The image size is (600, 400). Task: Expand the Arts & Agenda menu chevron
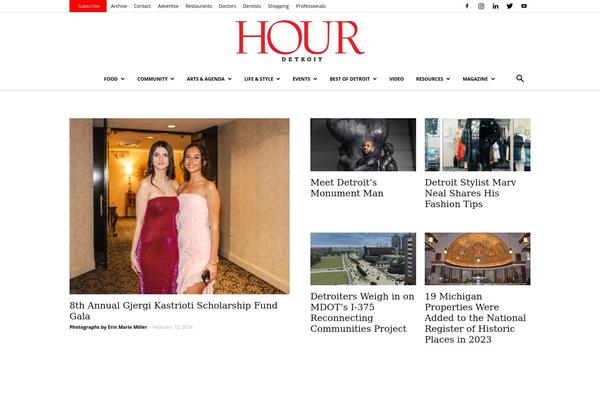point(230,79)
